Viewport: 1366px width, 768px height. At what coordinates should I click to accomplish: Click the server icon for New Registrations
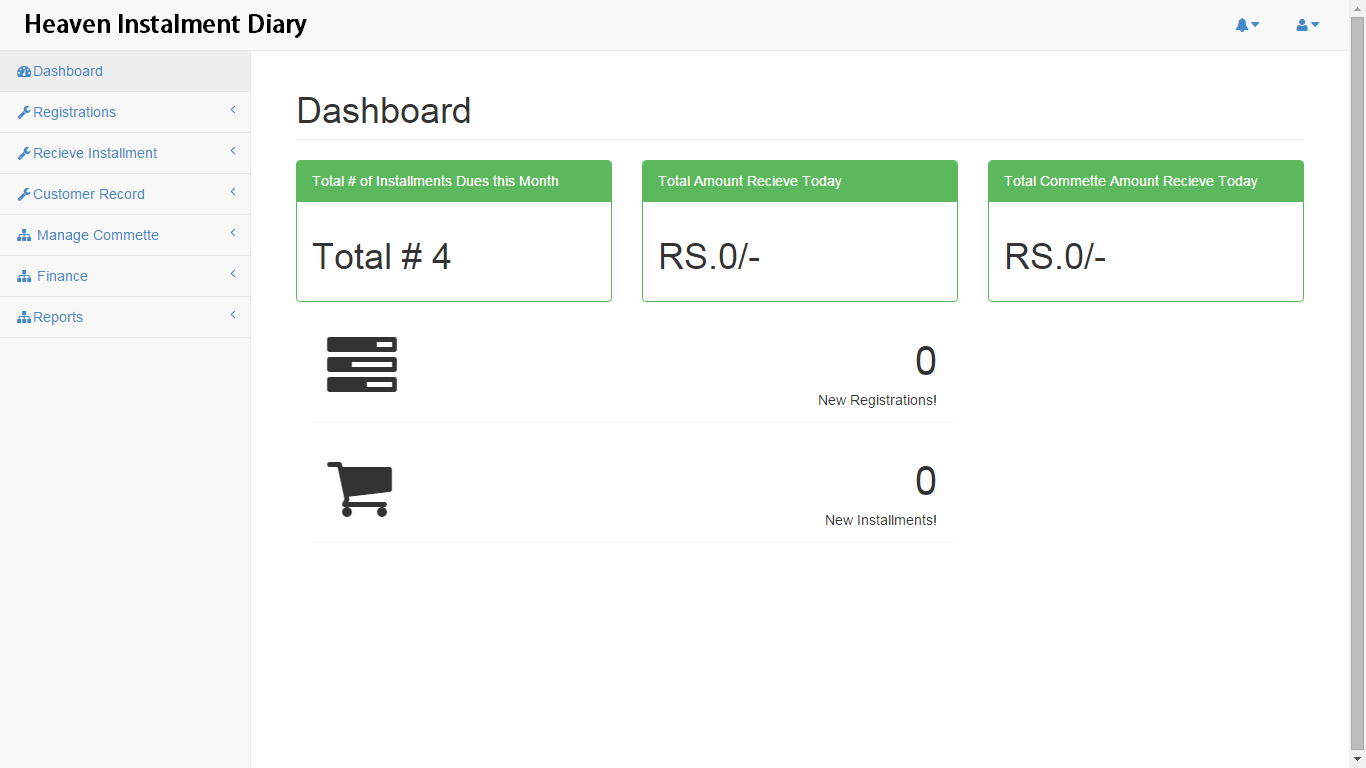[362, 364]
